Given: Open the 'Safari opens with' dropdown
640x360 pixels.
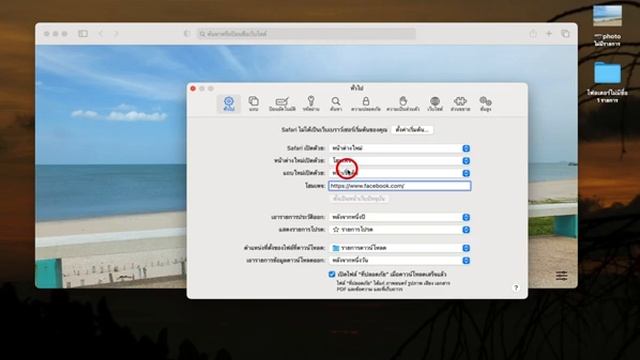Looking at the screenshot, I should click(x=399, y=148).
